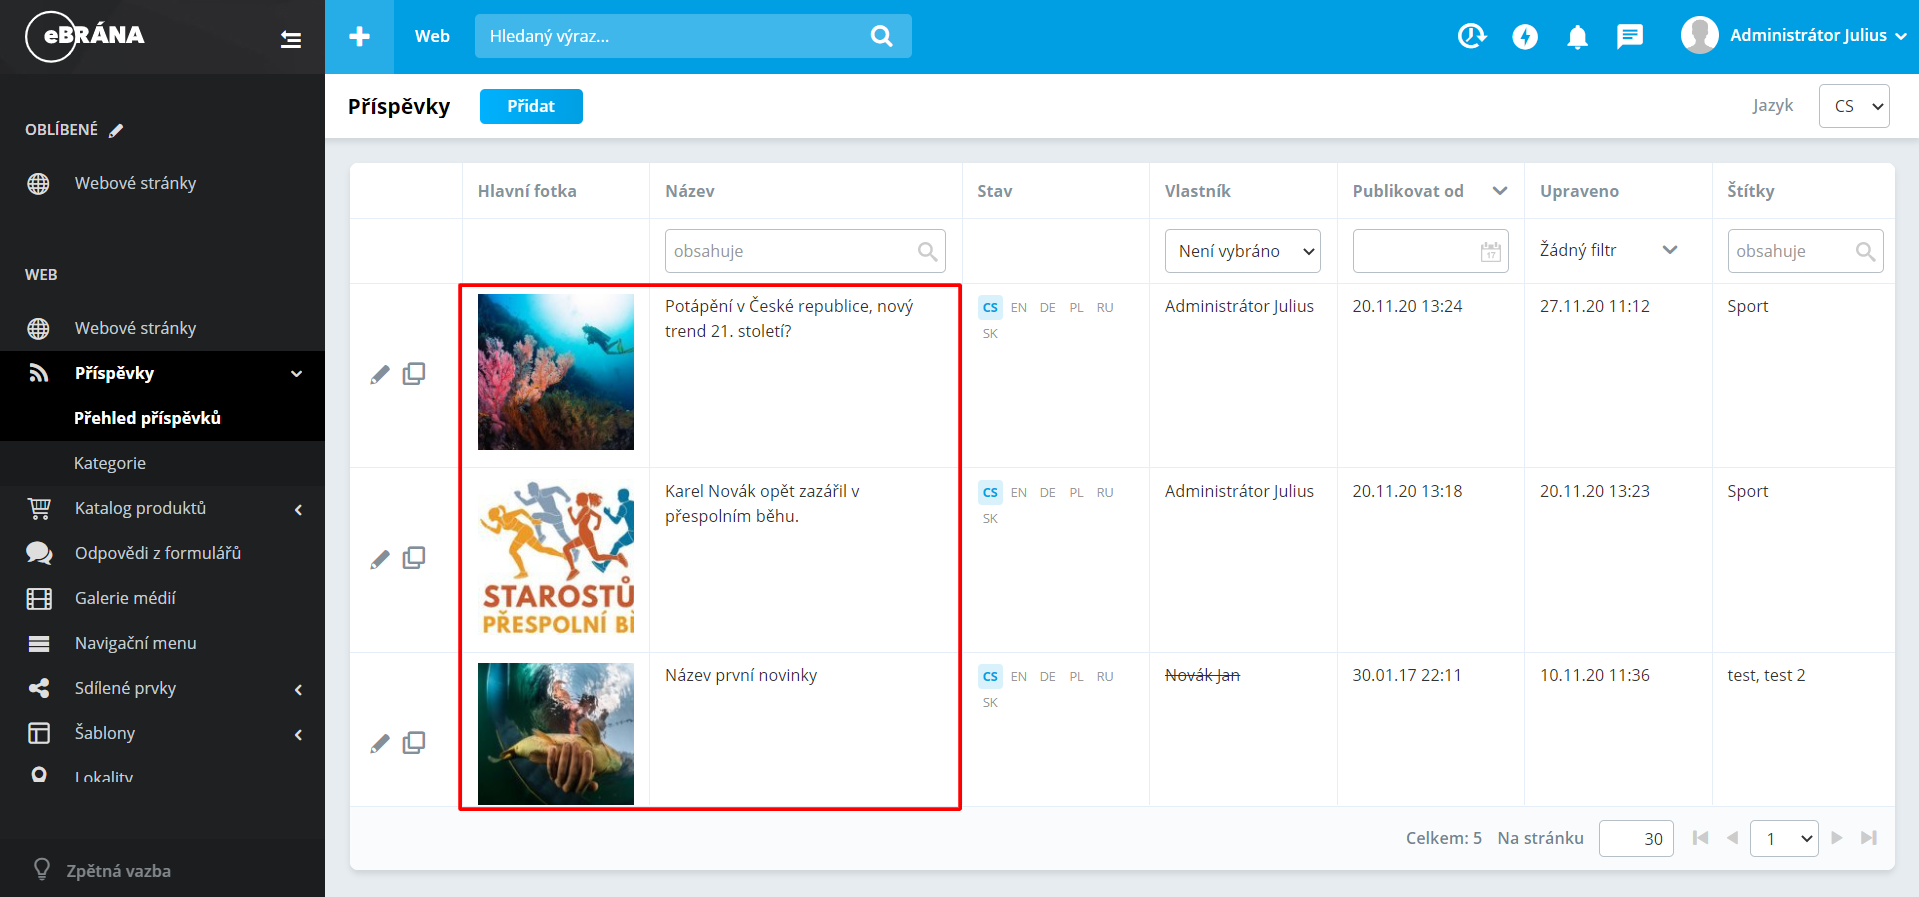Open Kategorie submenu item
The image size is (1919, 897).
coord(110,463)
